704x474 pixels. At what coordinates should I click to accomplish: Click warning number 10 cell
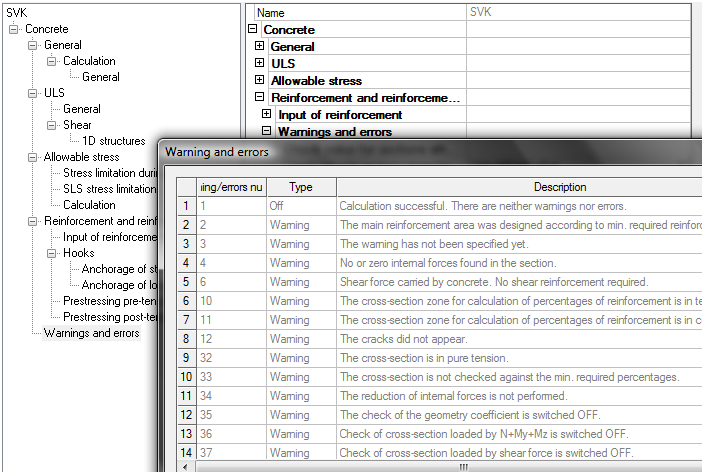pyautogui.click(x=232, y=301)
